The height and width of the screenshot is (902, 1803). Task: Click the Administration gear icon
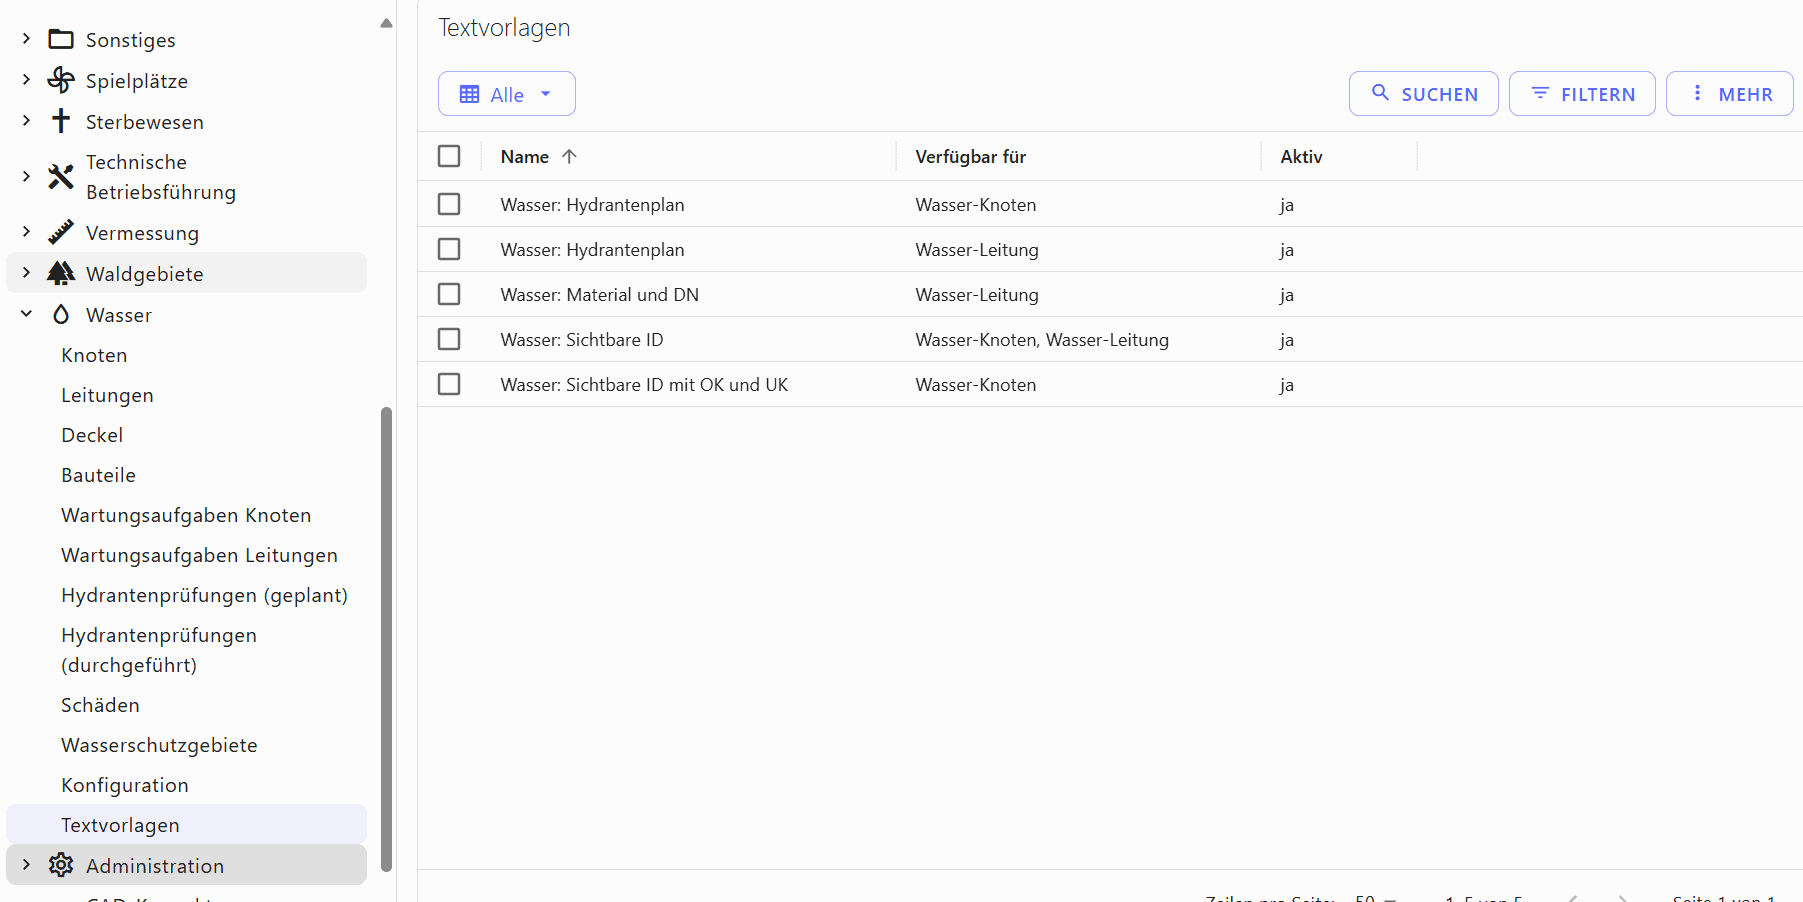coord(61,865)
